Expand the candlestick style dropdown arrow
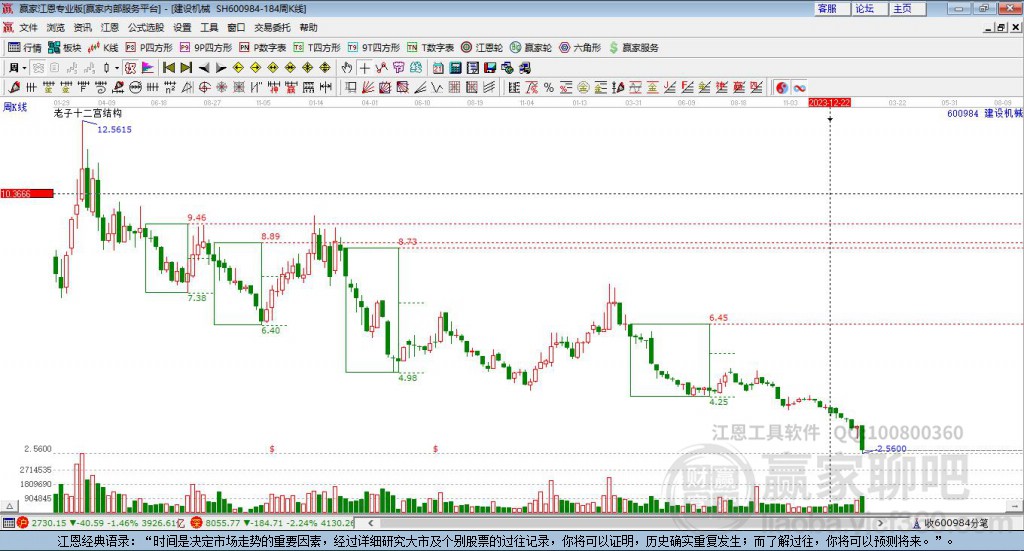The width and height of the screenshot is (1024, 551). (x=117, y=68)
